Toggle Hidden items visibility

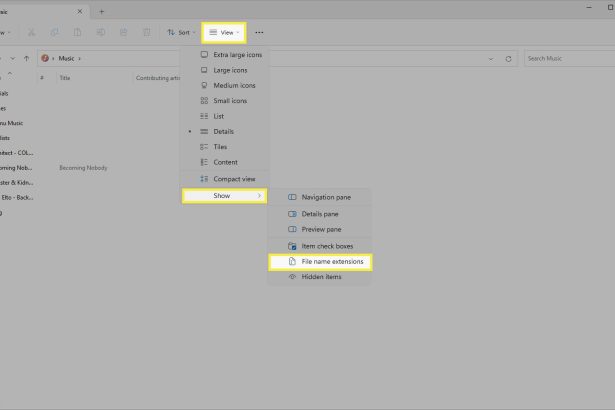[x=320, y=277]
